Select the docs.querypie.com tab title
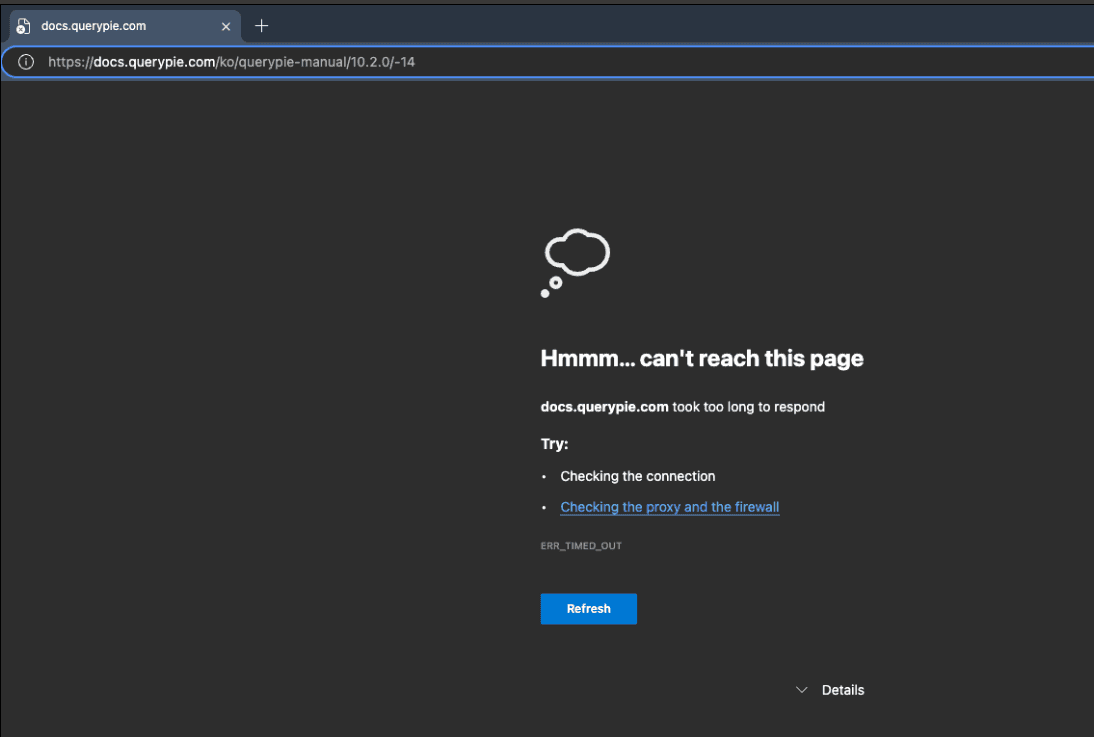 [x=94, y=26]
